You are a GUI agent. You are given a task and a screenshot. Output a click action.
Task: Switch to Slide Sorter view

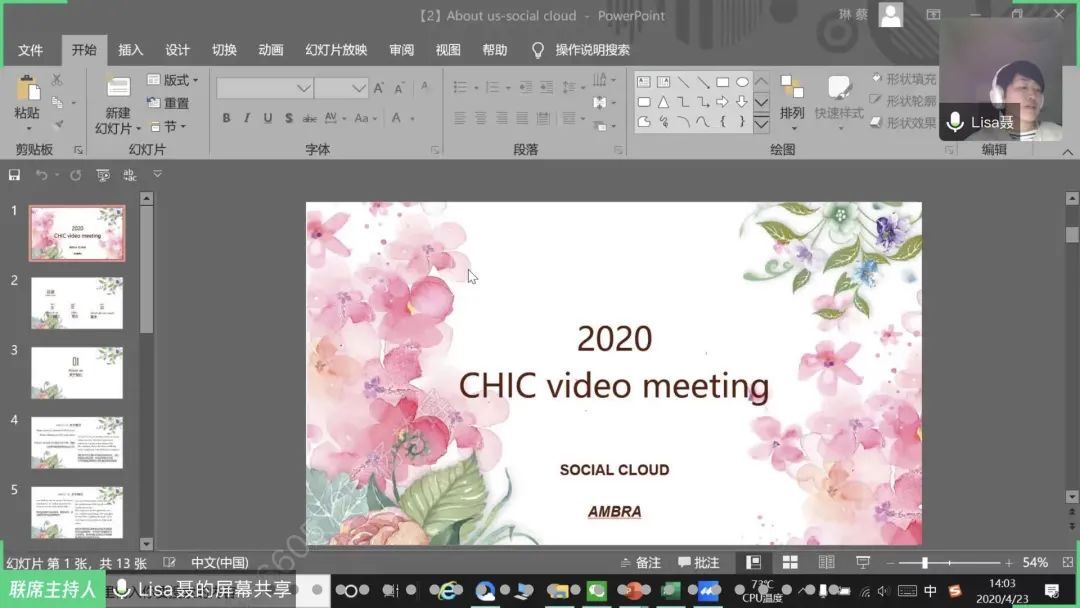click(x=790, y=563)
